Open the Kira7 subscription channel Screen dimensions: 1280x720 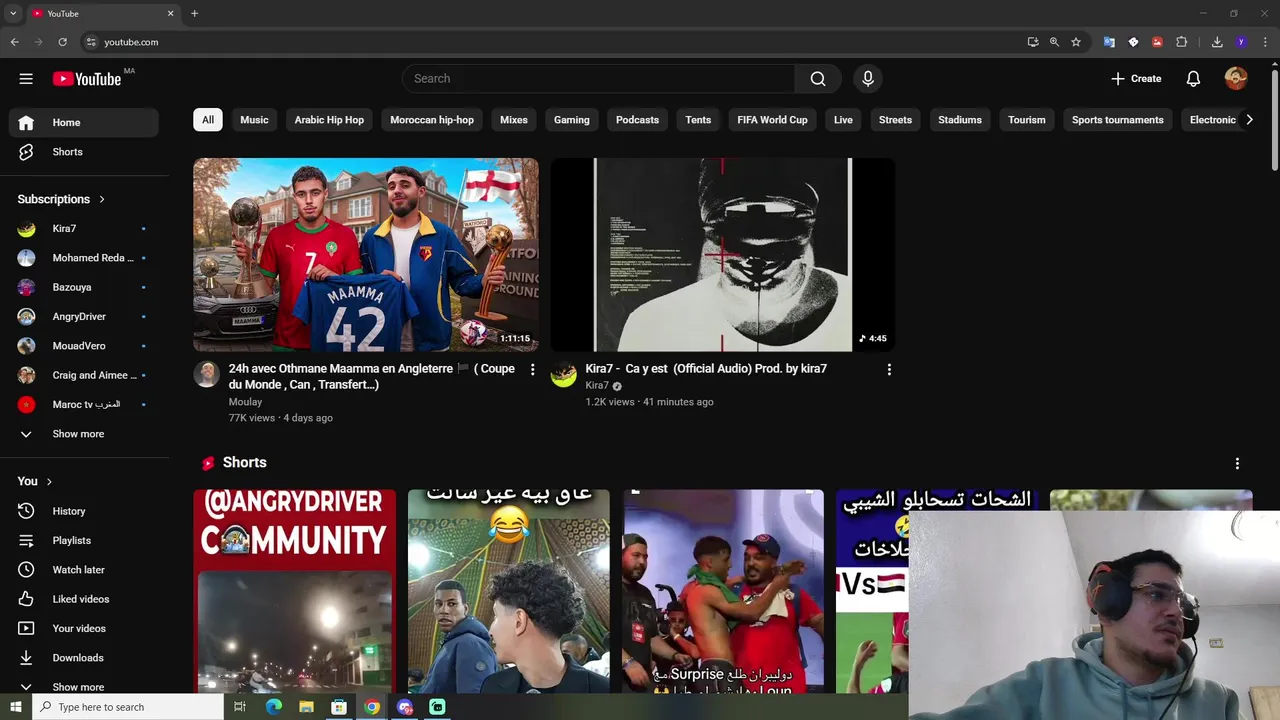click(x=84, y=229)
